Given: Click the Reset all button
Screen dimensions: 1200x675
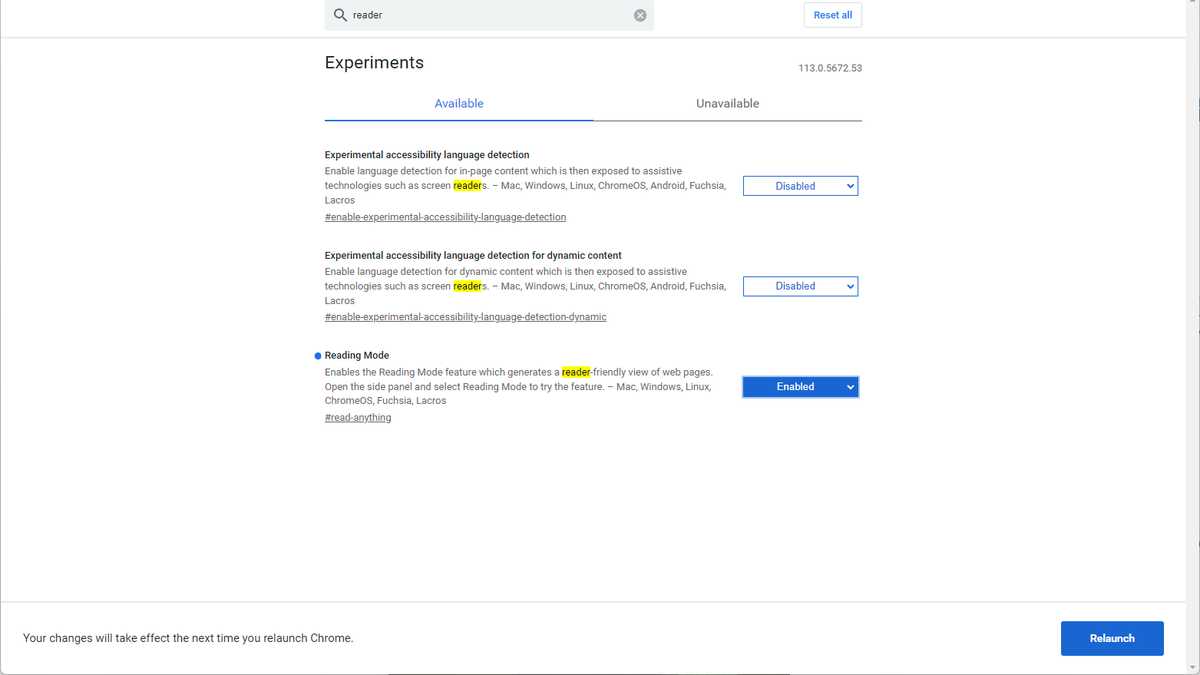Looking at the screenshot, I should click(832, 14).
